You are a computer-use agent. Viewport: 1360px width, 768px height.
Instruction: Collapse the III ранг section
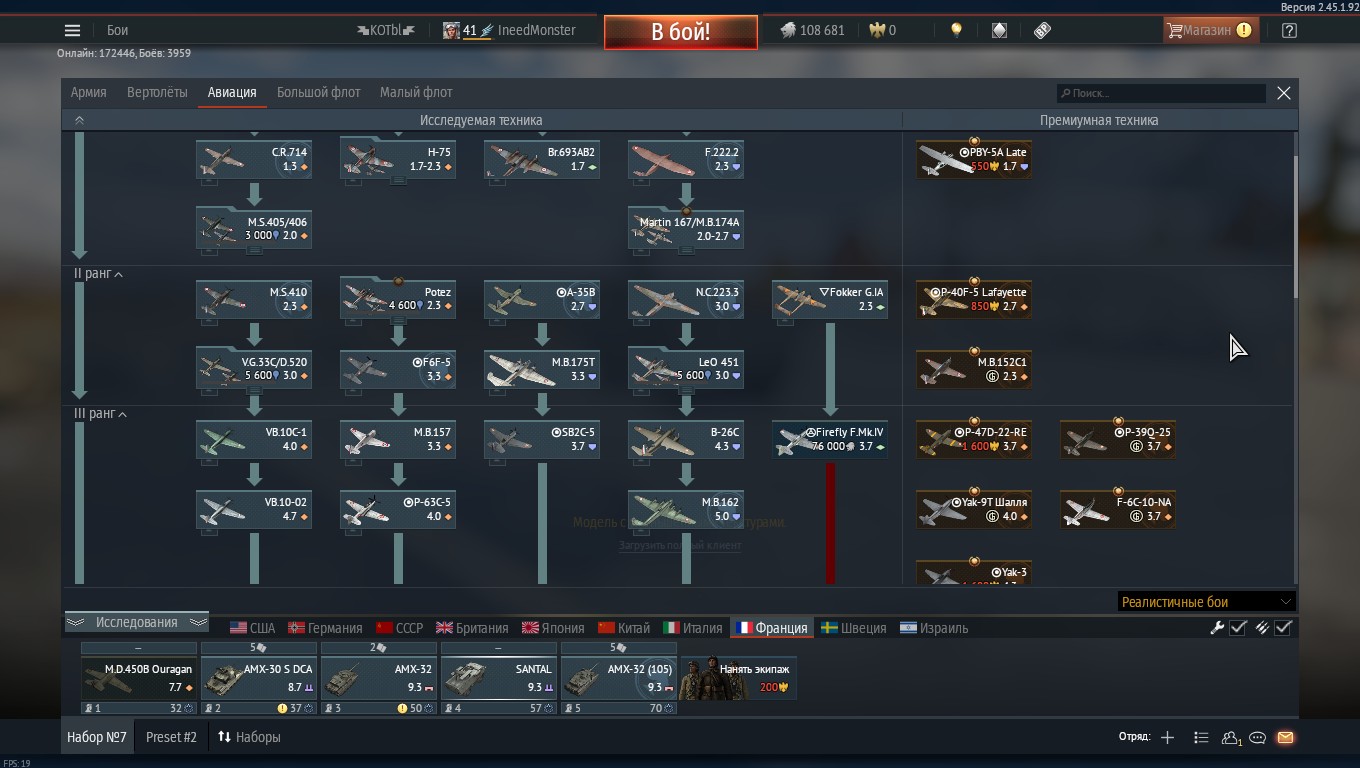coord(100,414)
